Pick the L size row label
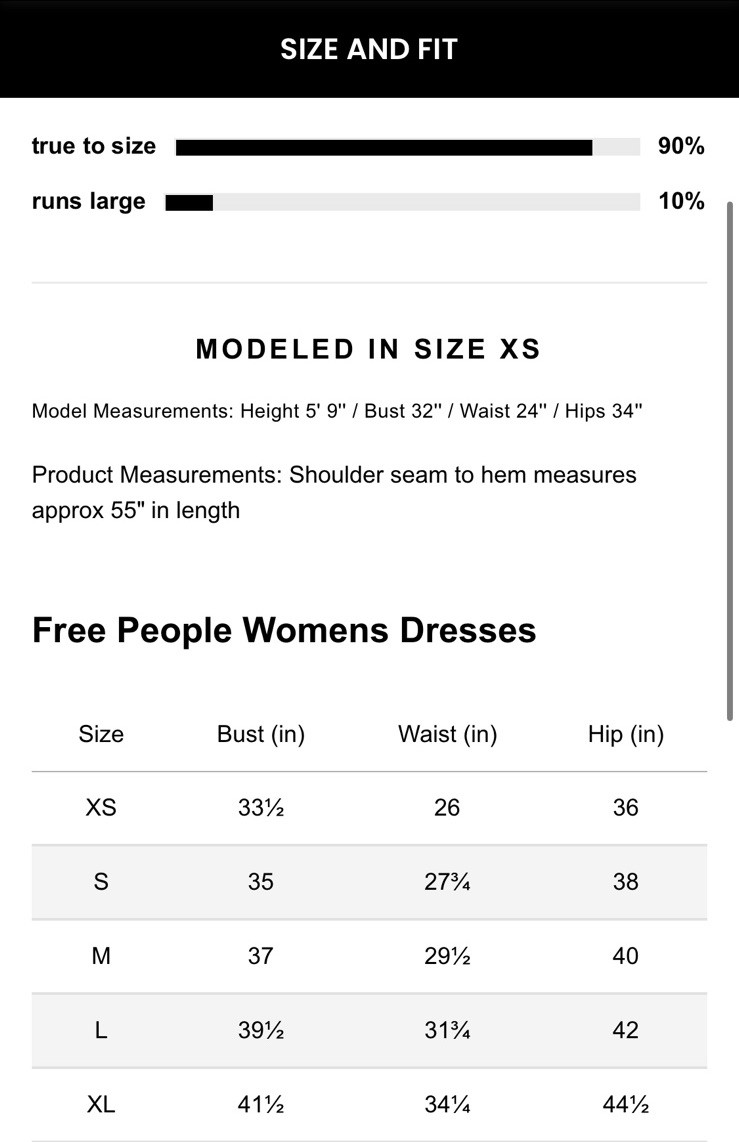 pos(101,1030)
